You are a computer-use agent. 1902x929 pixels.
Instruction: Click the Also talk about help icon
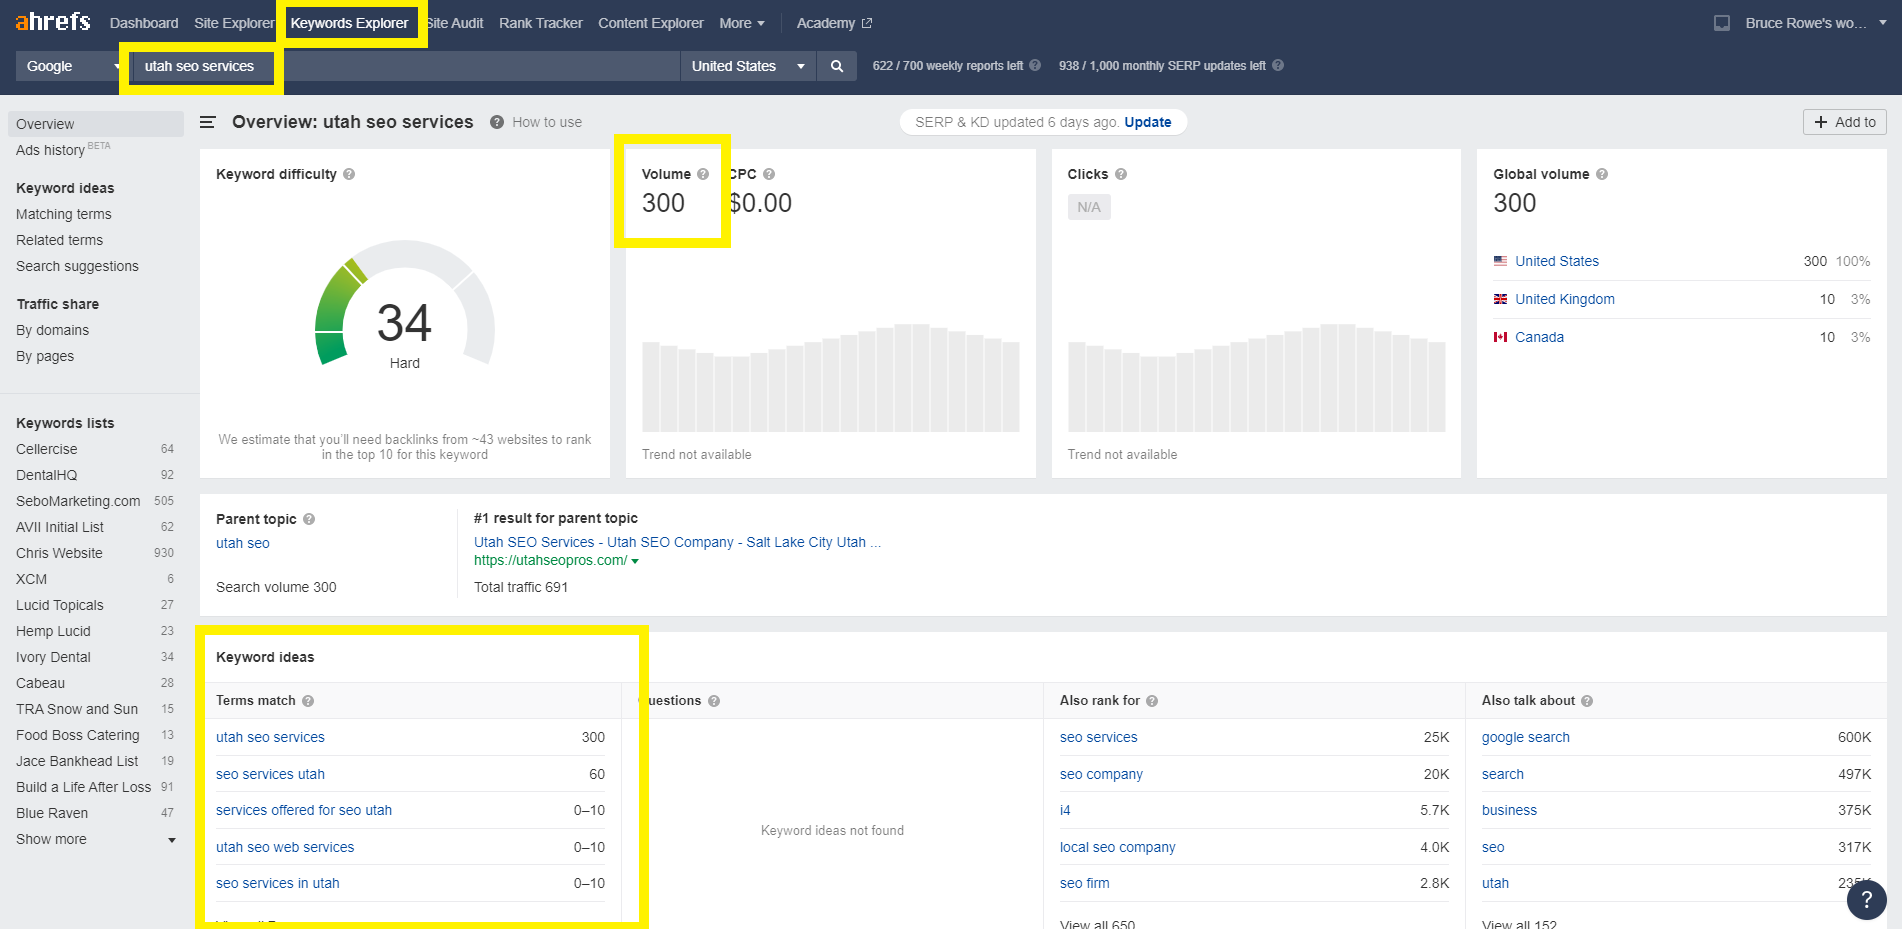coord(1587,701)
